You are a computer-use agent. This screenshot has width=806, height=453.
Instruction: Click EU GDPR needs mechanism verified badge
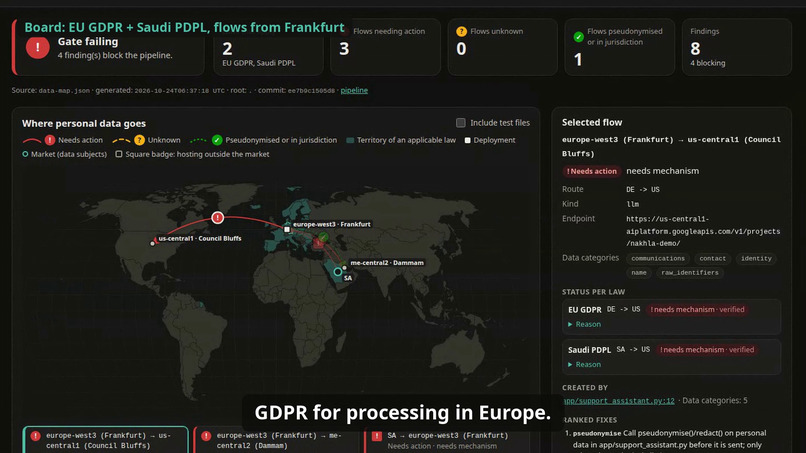[x=697, y=310]
